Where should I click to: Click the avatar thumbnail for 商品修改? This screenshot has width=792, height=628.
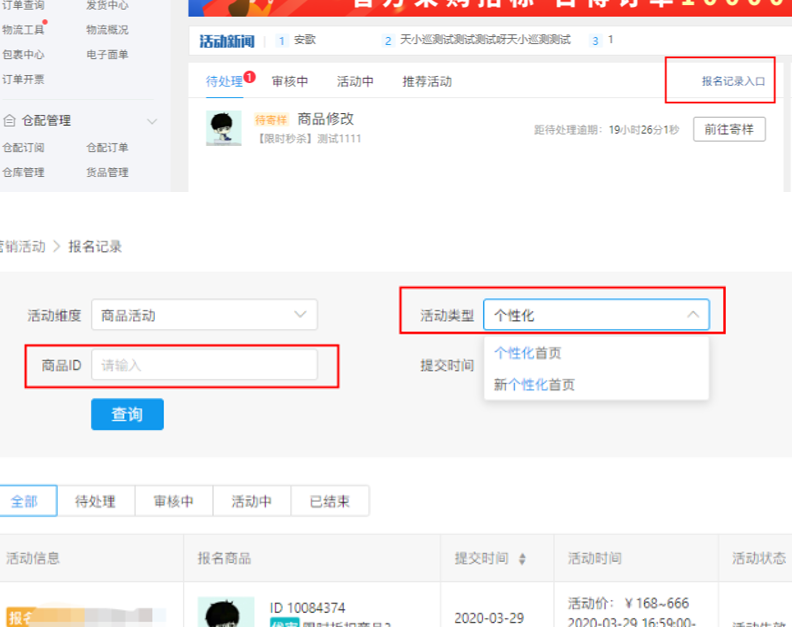223,128
